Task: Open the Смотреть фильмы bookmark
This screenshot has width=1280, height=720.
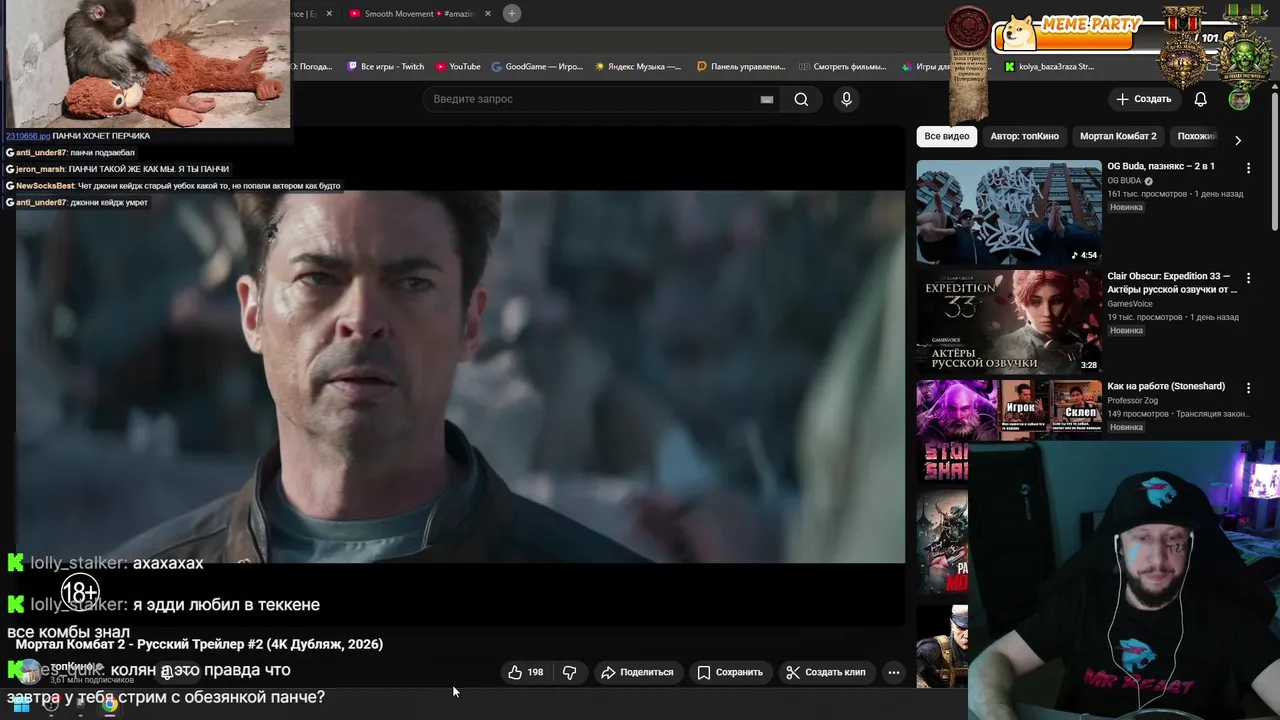Action: pos(843,67)
